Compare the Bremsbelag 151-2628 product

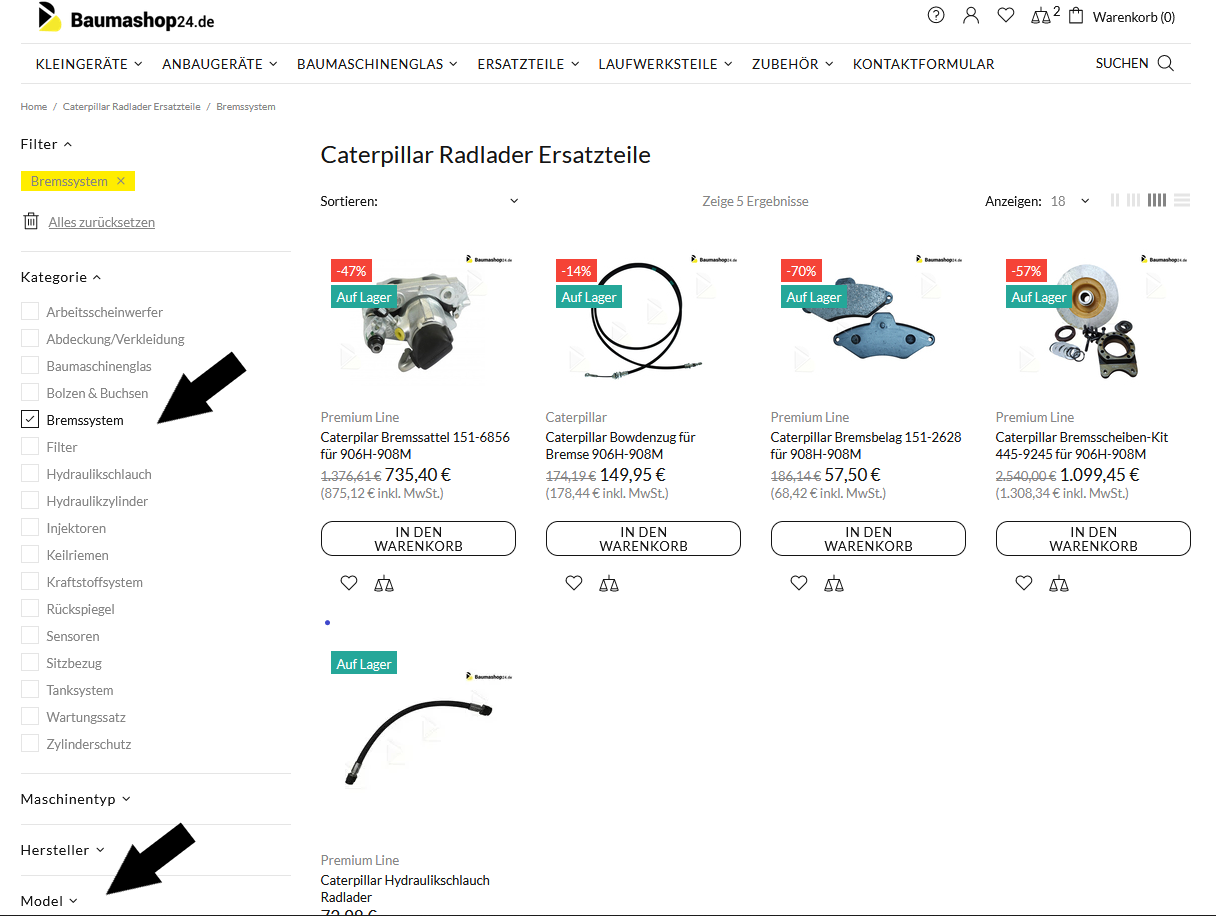tap(834, 583)
